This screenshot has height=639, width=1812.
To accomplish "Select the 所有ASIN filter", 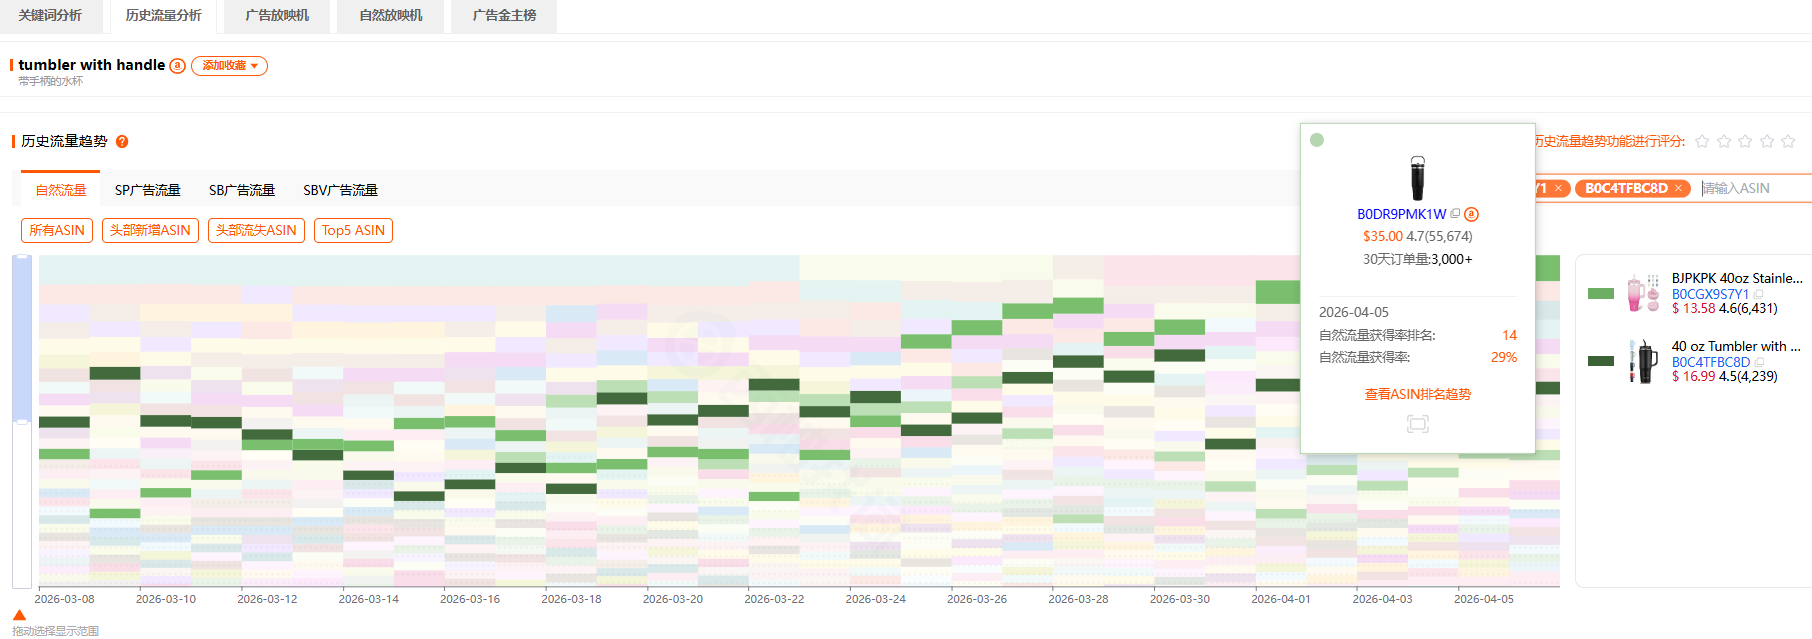I will point(57,231).
